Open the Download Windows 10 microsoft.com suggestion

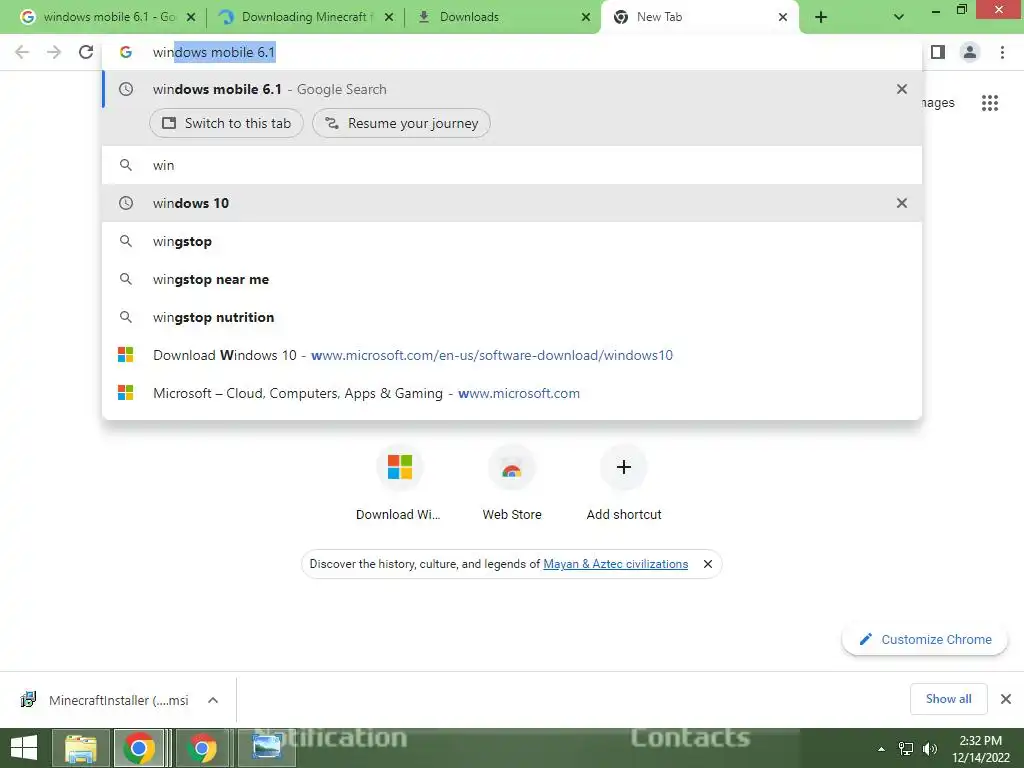tap(512, 355)
